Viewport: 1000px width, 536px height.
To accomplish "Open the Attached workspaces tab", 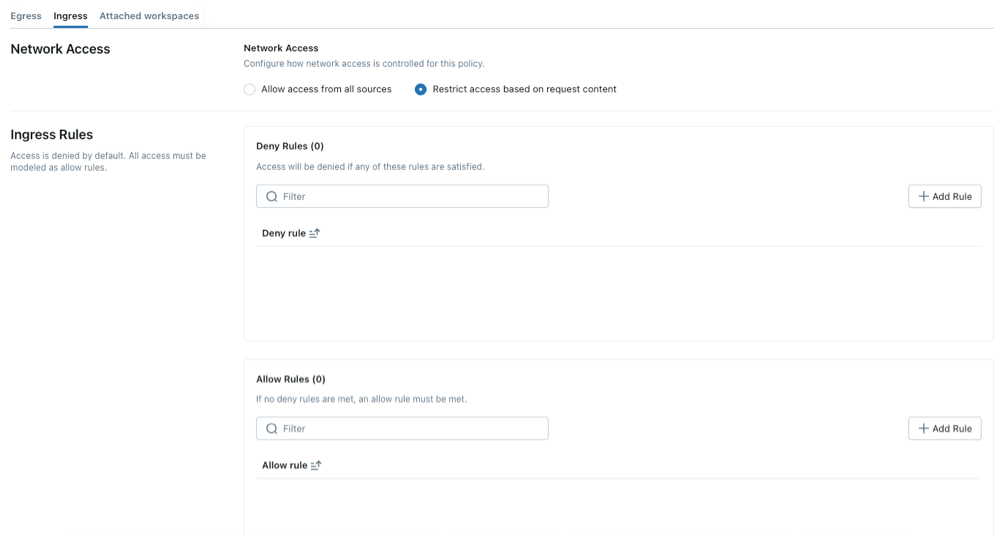I will 149,16.
